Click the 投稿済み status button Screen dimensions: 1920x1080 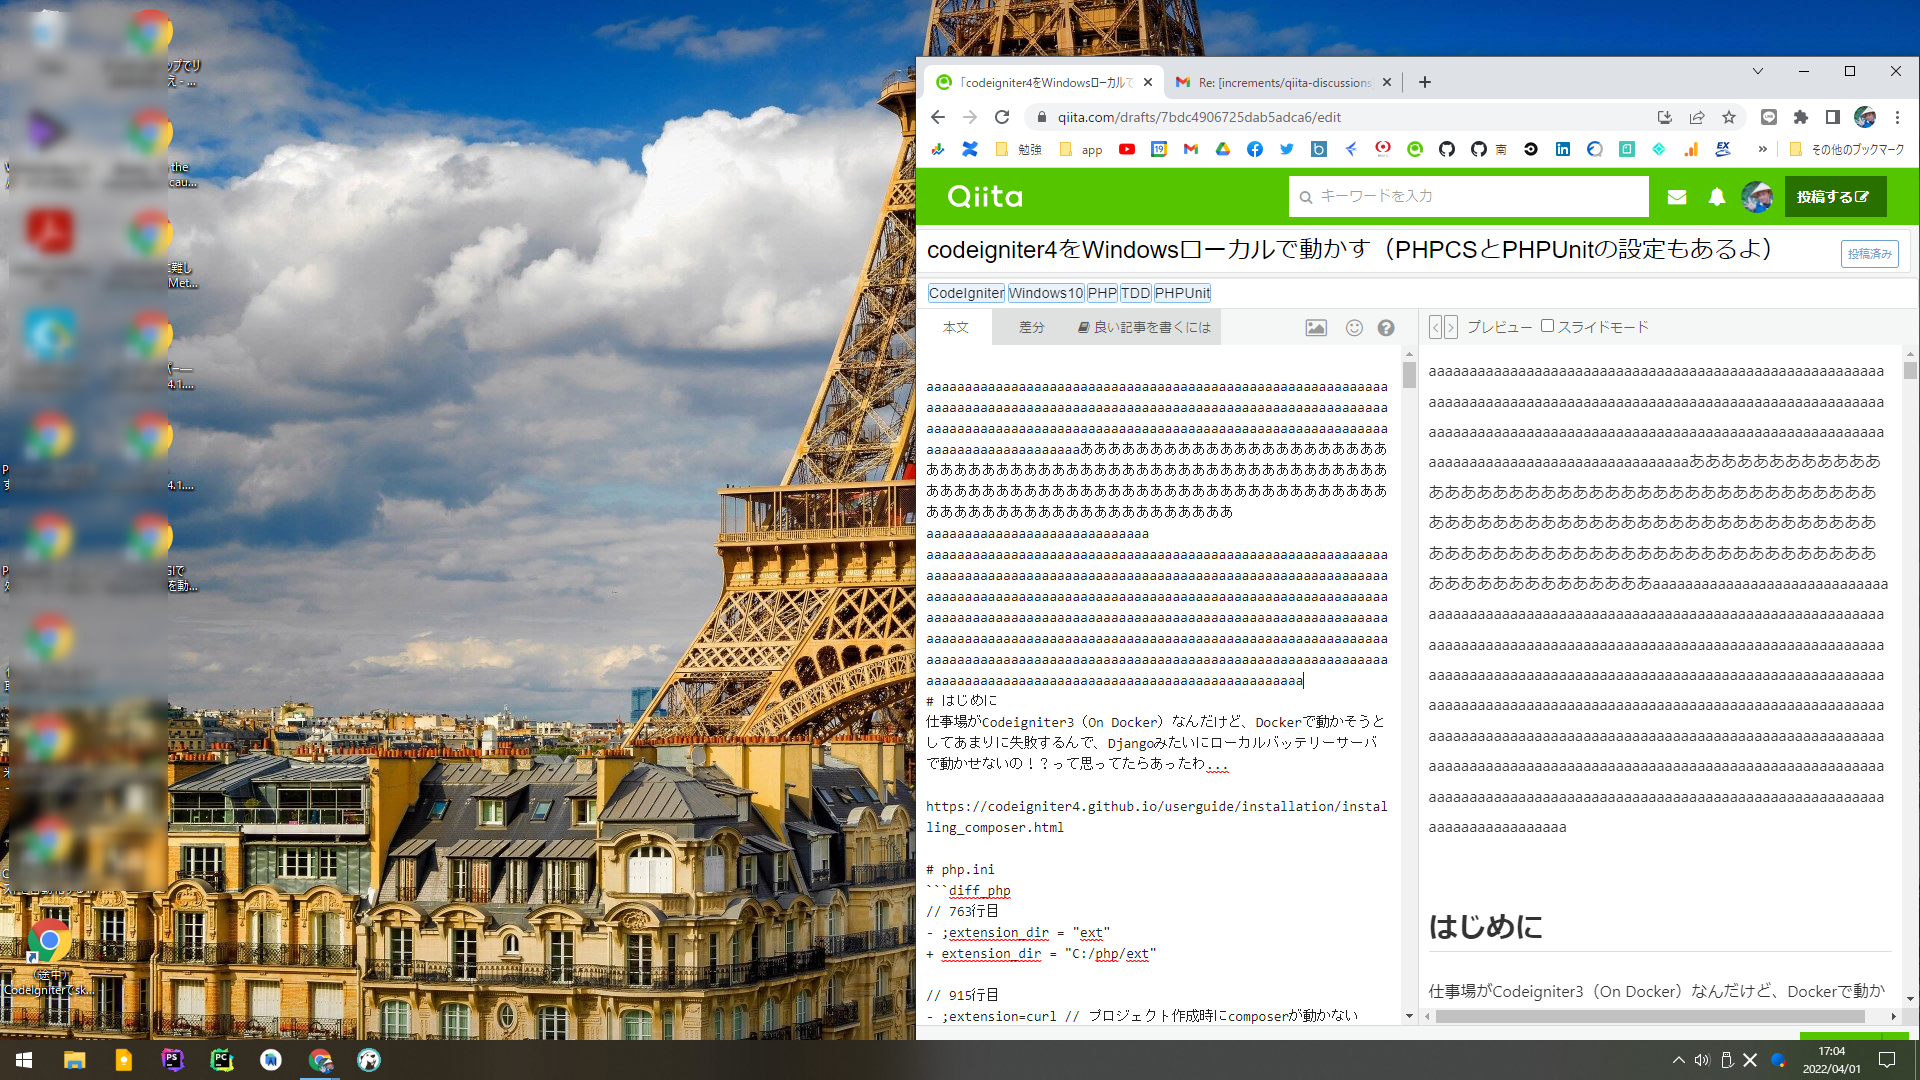tap(1869, 254)
